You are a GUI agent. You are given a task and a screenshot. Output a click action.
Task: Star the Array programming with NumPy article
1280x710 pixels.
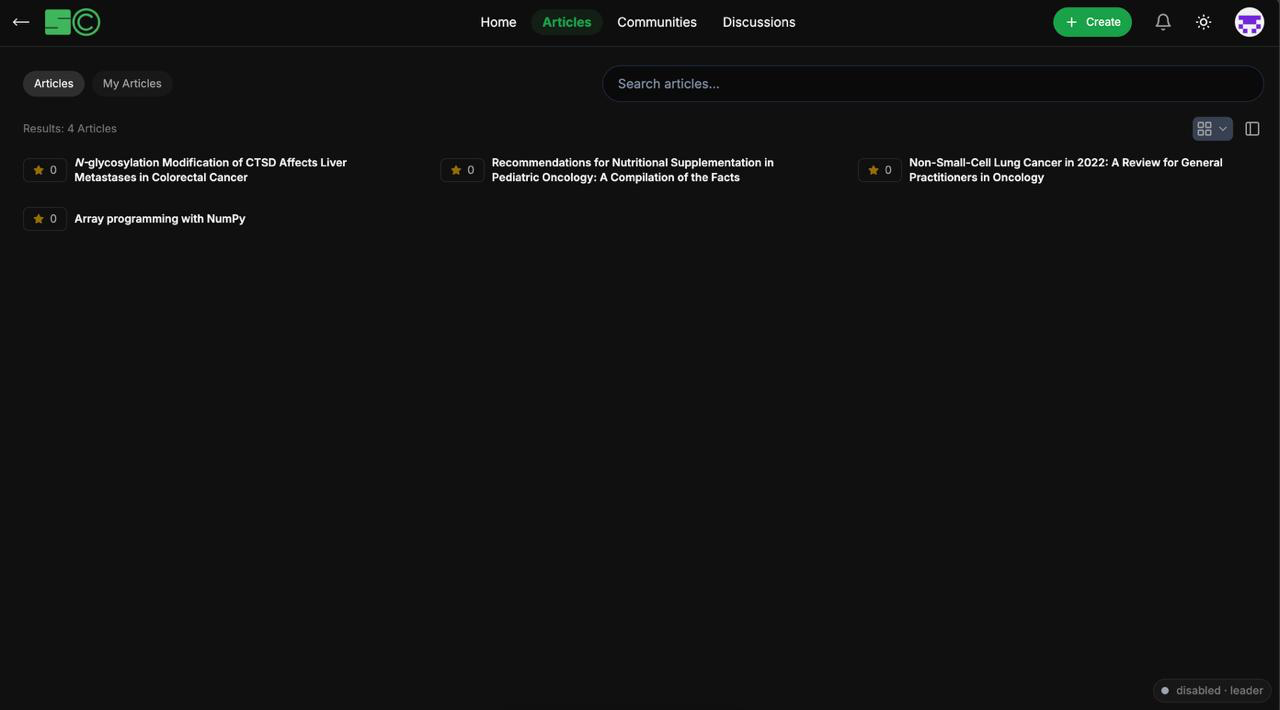click(x=45, y=219)
